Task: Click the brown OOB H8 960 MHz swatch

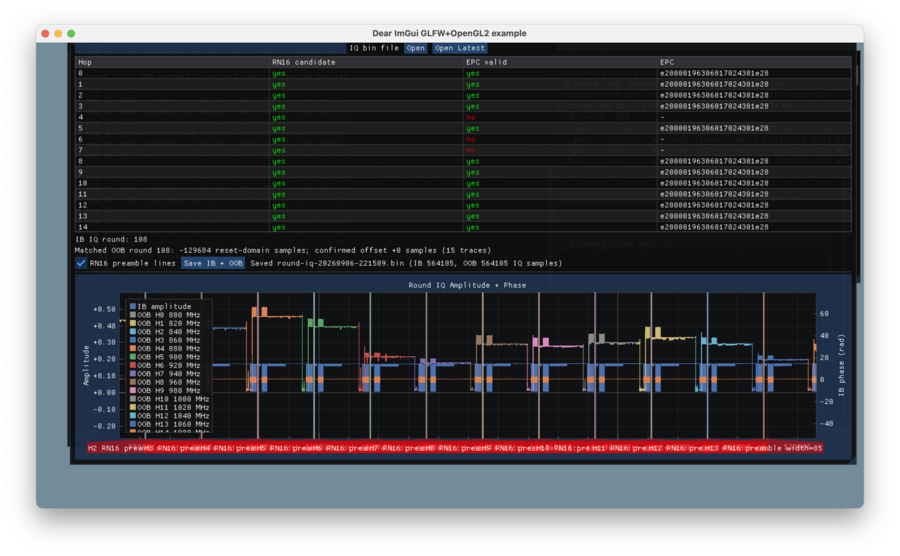Action: pyautogui.click(x=133, y=382)
